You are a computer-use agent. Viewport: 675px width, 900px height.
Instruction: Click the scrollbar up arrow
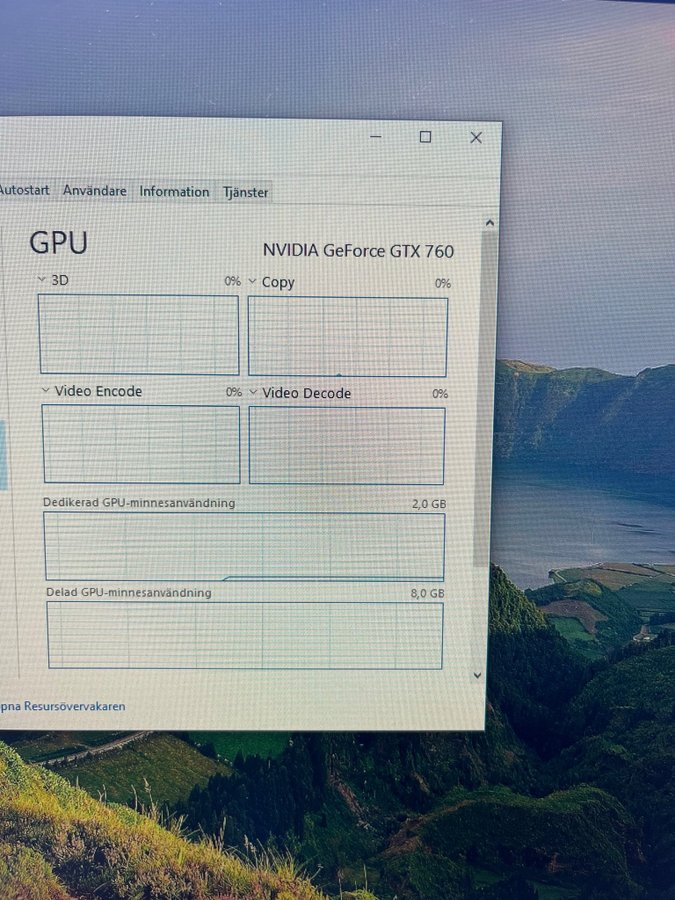click(489, 223)
